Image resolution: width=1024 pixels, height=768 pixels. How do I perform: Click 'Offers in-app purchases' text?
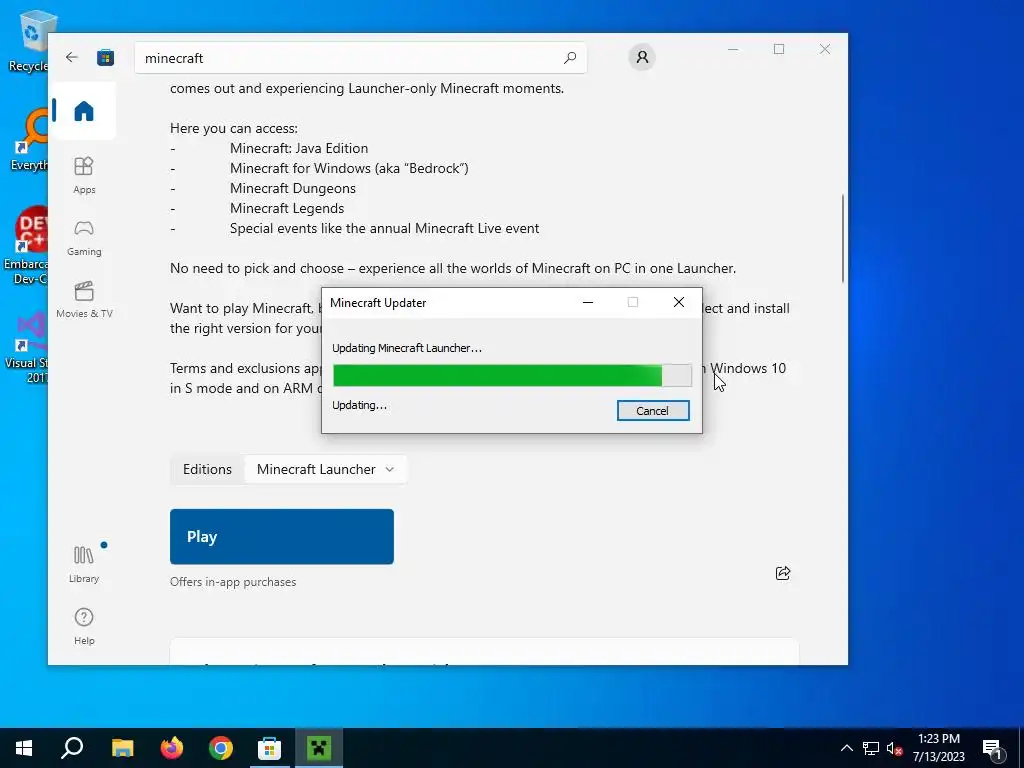[x=232, y=582]
